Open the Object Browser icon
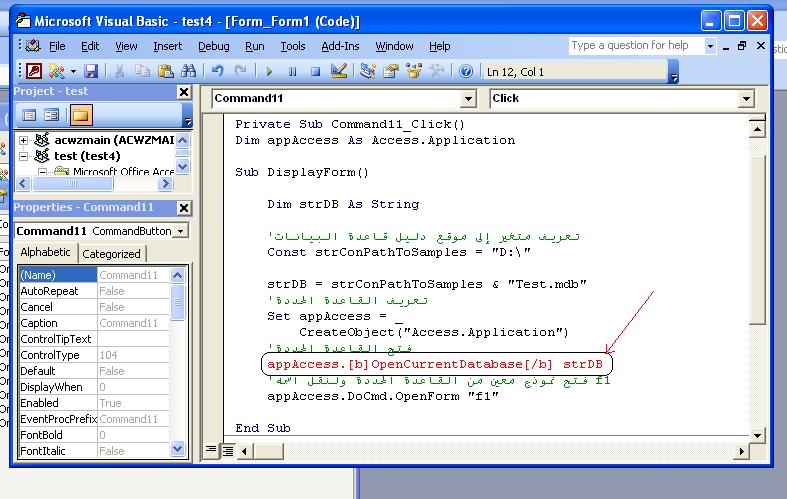The width and height of the screenshot is (787, 499). coord(414,71)
